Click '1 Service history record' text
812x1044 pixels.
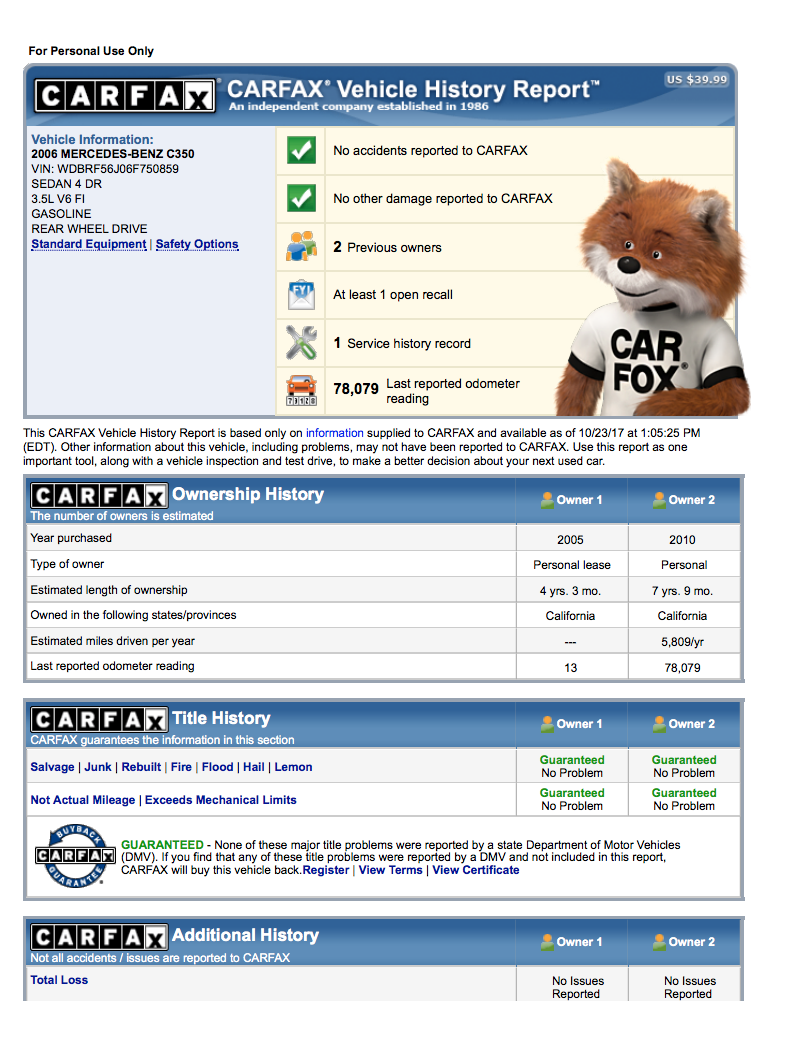tap(402, 344)
